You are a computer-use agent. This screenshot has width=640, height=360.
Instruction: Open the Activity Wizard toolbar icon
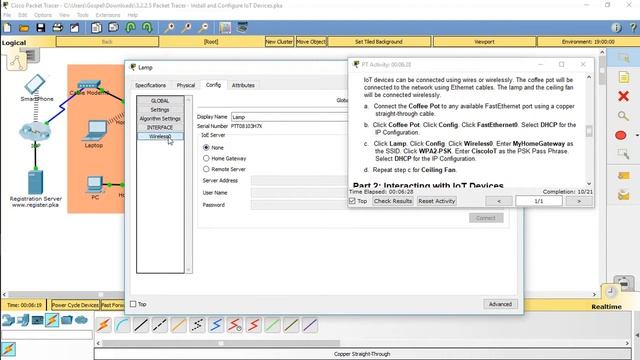click(74, 28)
